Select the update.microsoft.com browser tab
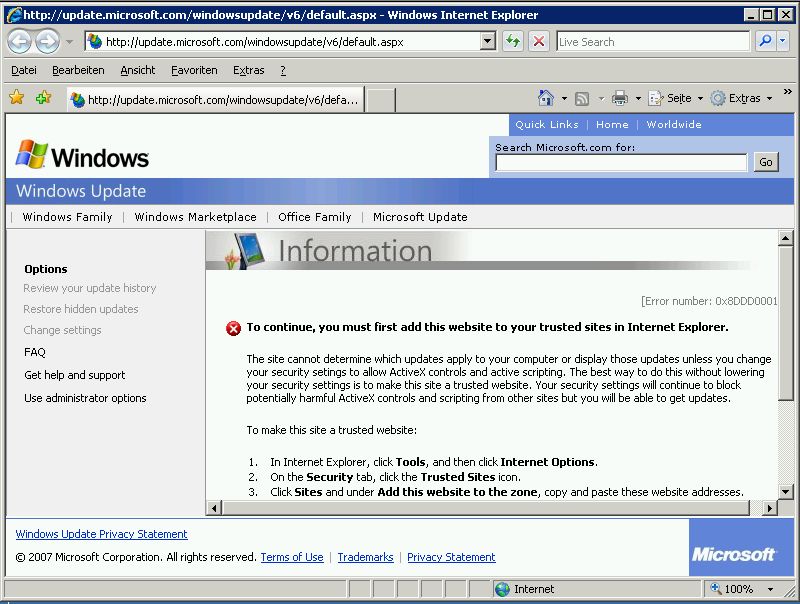 point(216,99)
